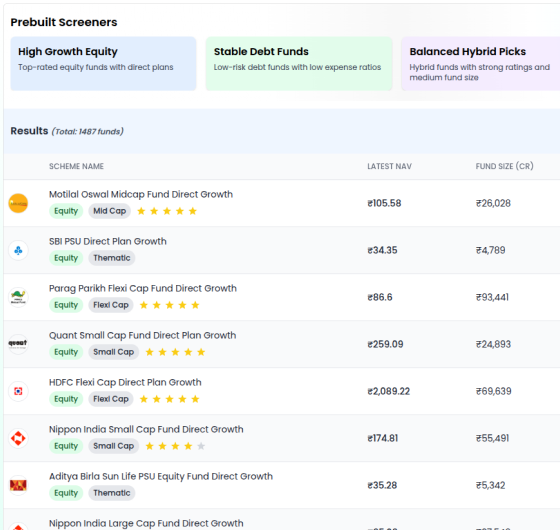
Task: Click the fund size ₹5,342
Action: 490,485
